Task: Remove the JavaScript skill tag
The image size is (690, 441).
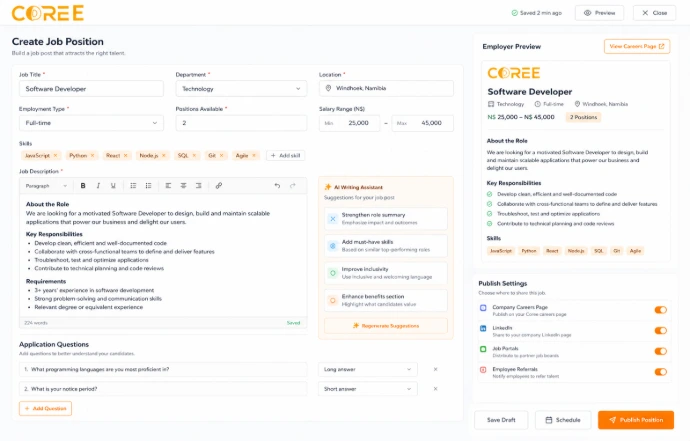Action: pyautogui.click(x=55, y=155)
